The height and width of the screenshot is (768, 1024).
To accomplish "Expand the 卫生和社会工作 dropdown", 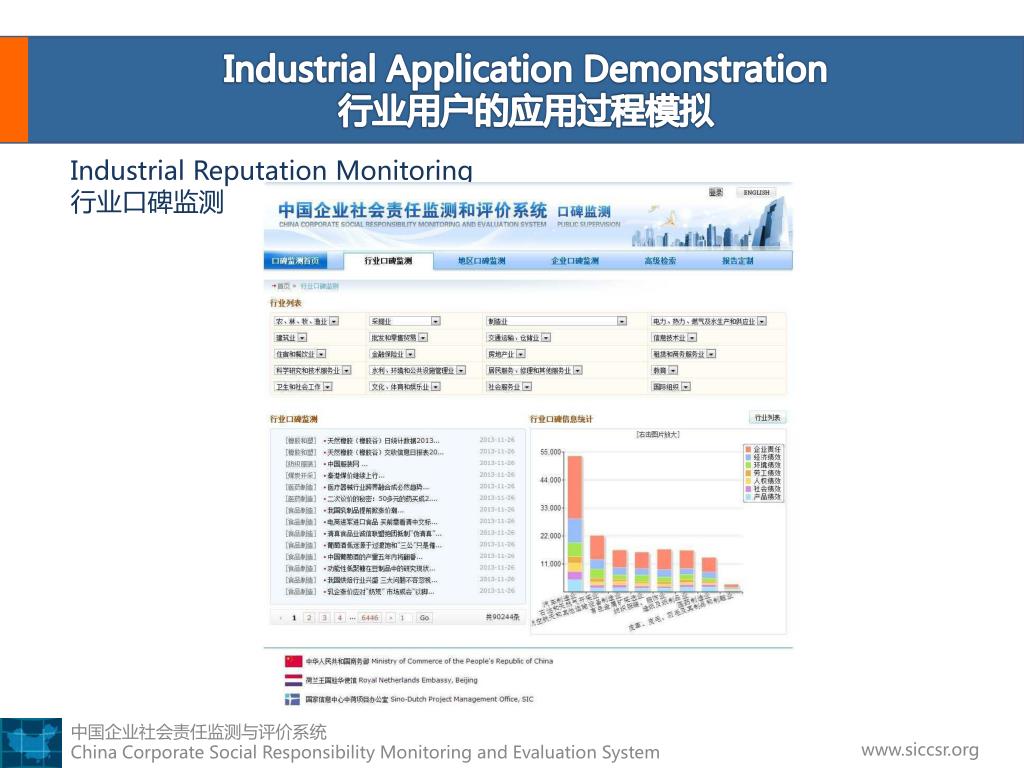I will click(x=303, y=387).
